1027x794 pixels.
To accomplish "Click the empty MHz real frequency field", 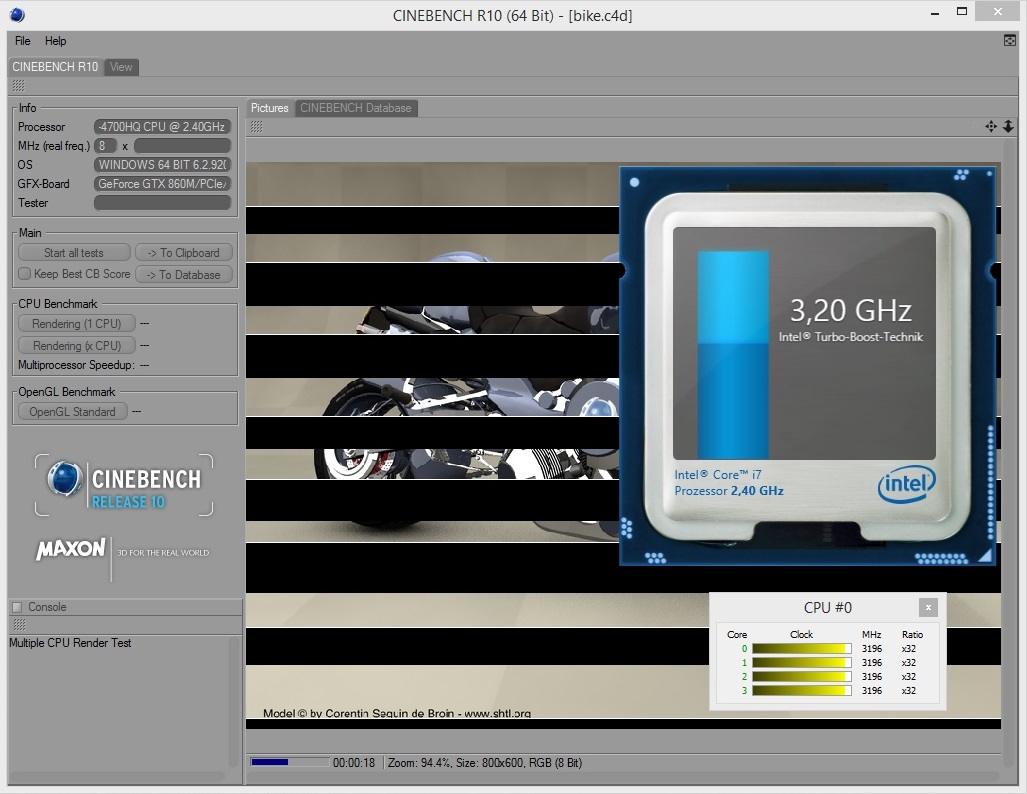I will coord(182,145).
